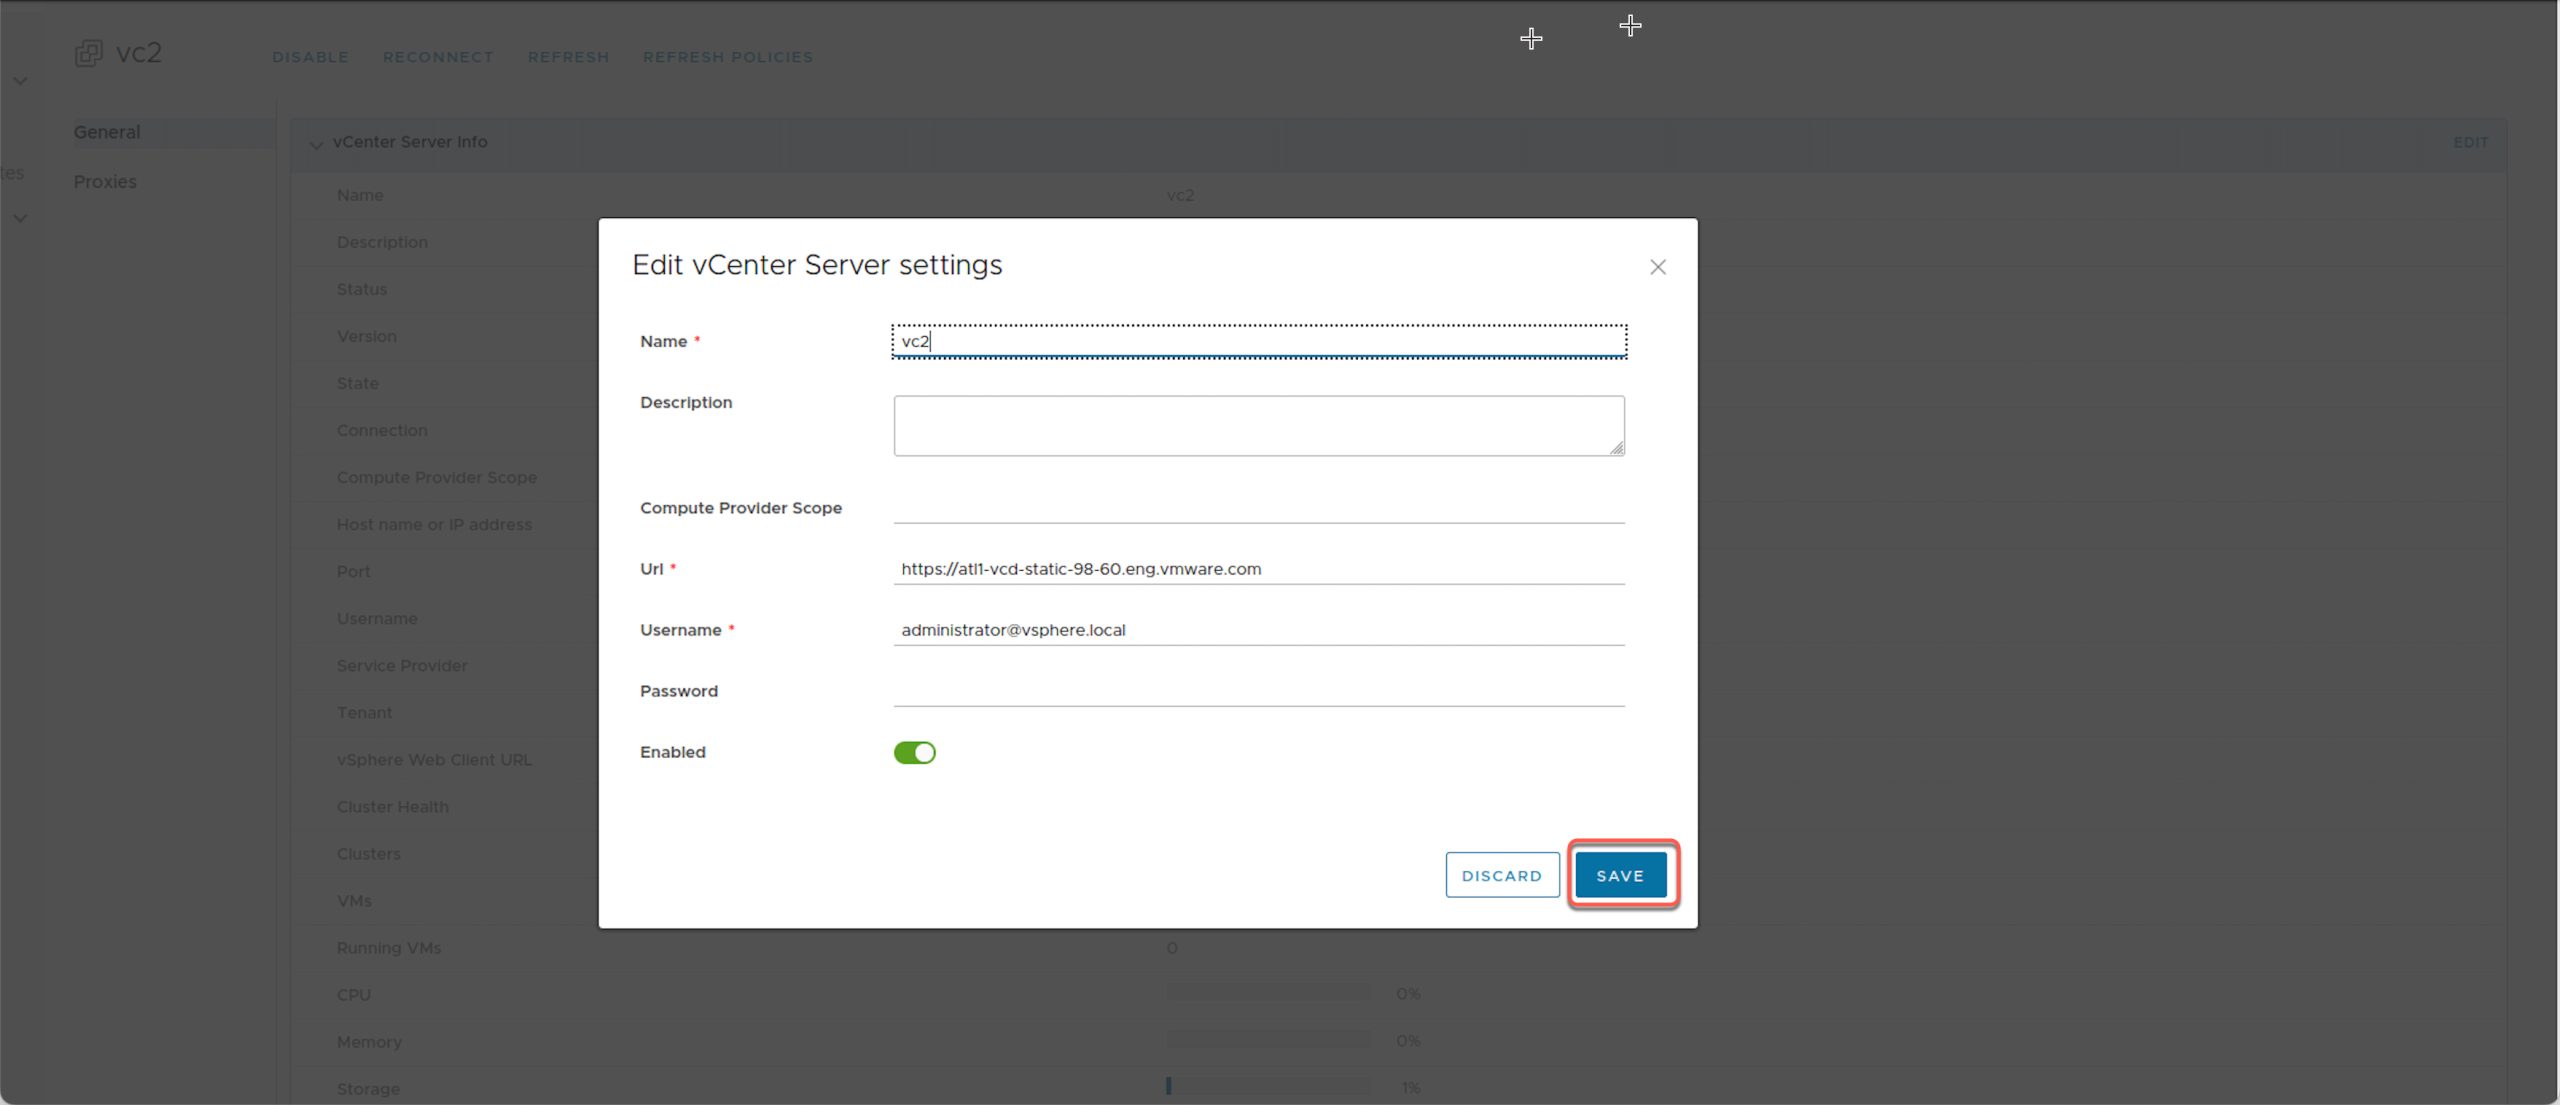Image resolution: width=2560 pixels, height=1105 pixels.
Task: Collapse the vCenter Server Info section
Action: [x=316, y=144]
